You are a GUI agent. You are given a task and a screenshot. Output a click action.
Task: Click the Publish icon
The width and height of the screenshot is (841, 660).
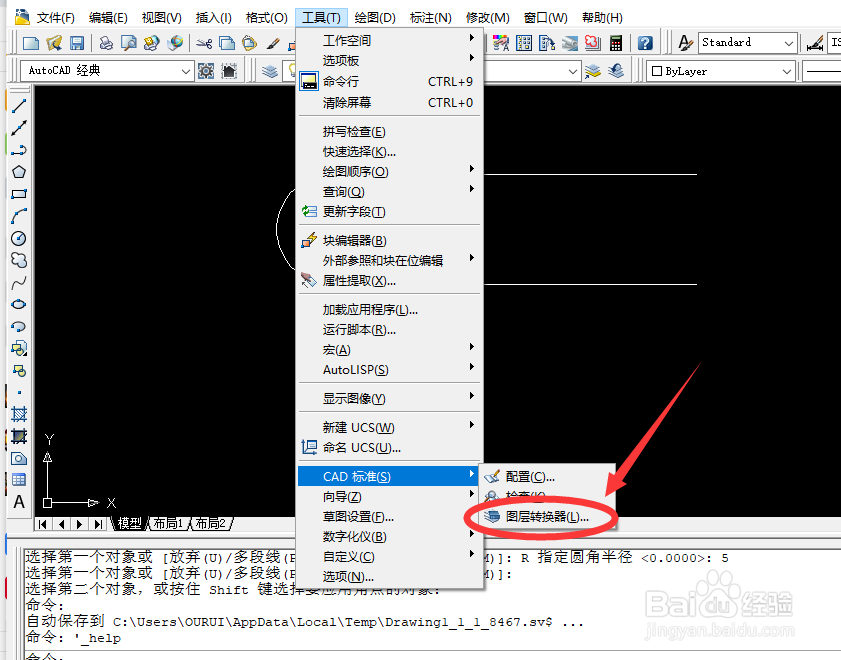click(x=152, y=43)
